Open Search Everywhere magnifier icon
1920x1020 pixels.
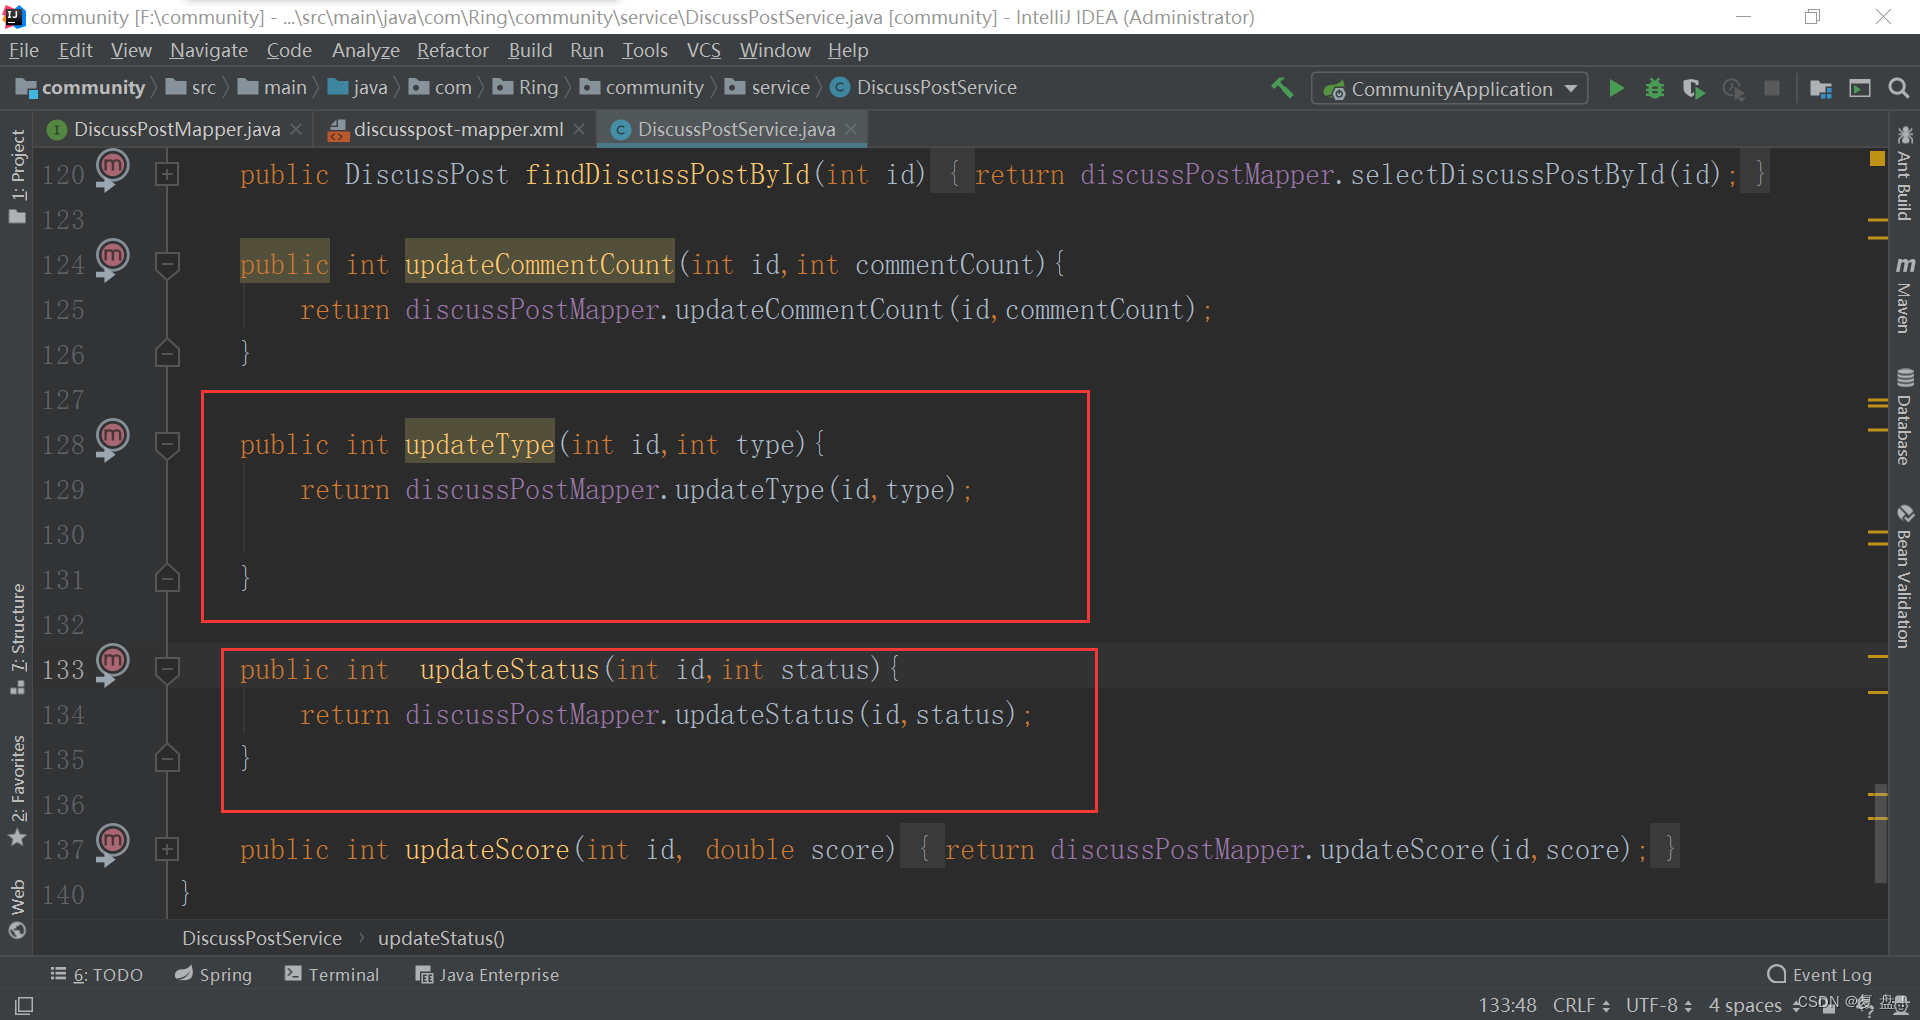click(1898, 88)
